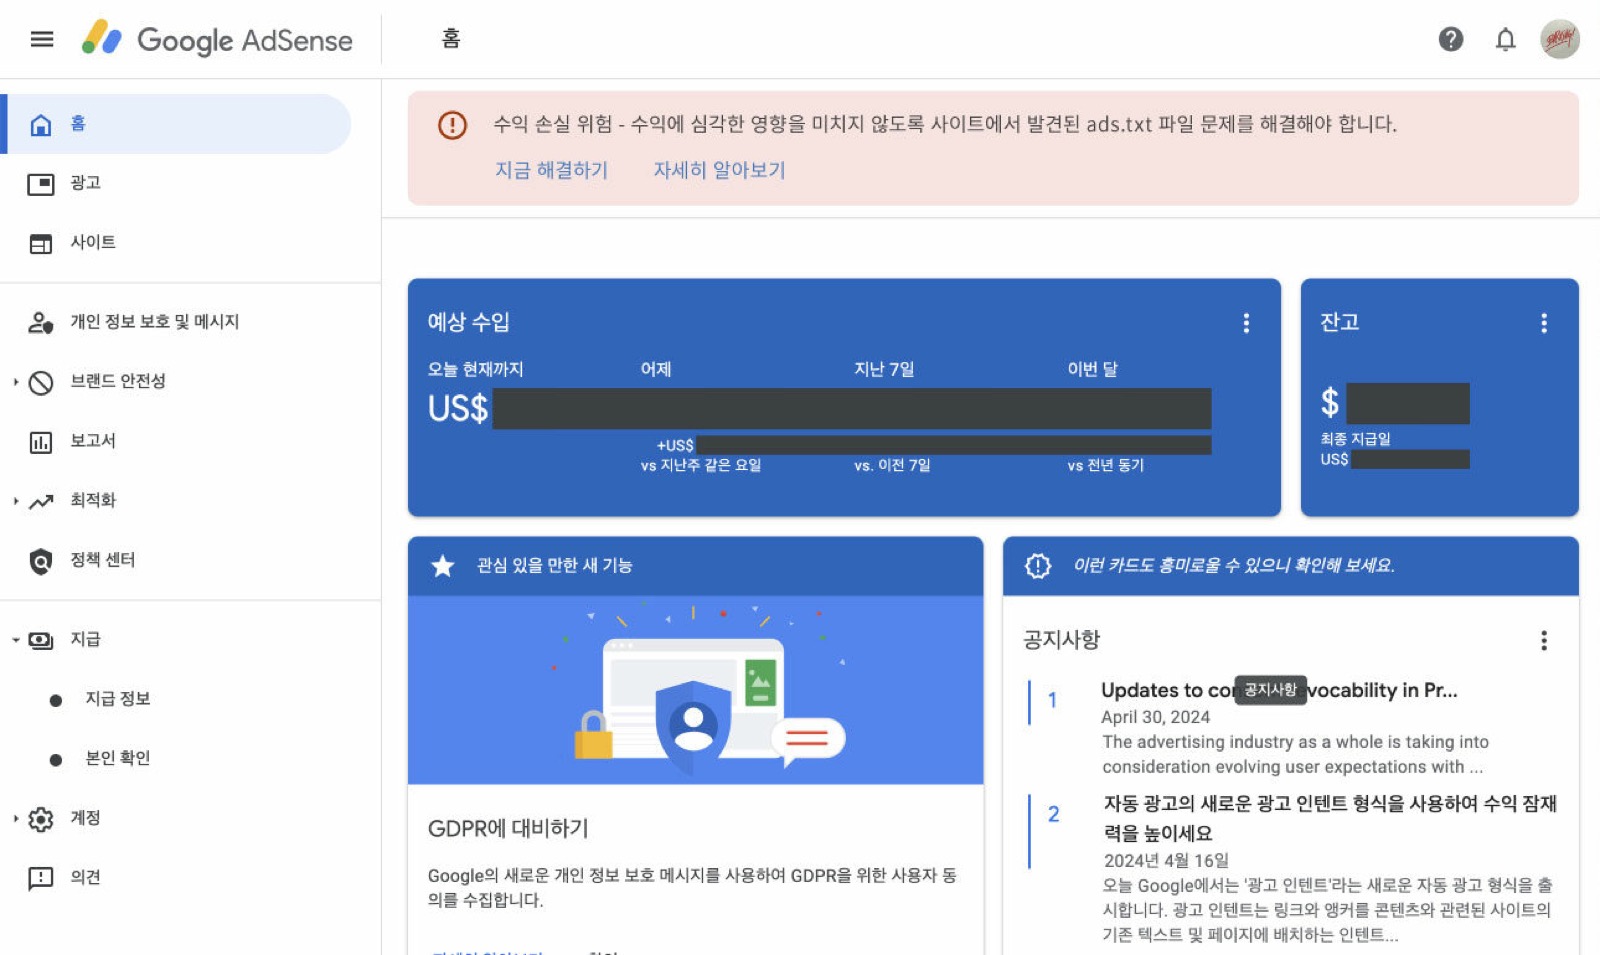Click the GDPR에 대비하기 heading
This screenshot has width=1600, height=955.
[508, 828]
